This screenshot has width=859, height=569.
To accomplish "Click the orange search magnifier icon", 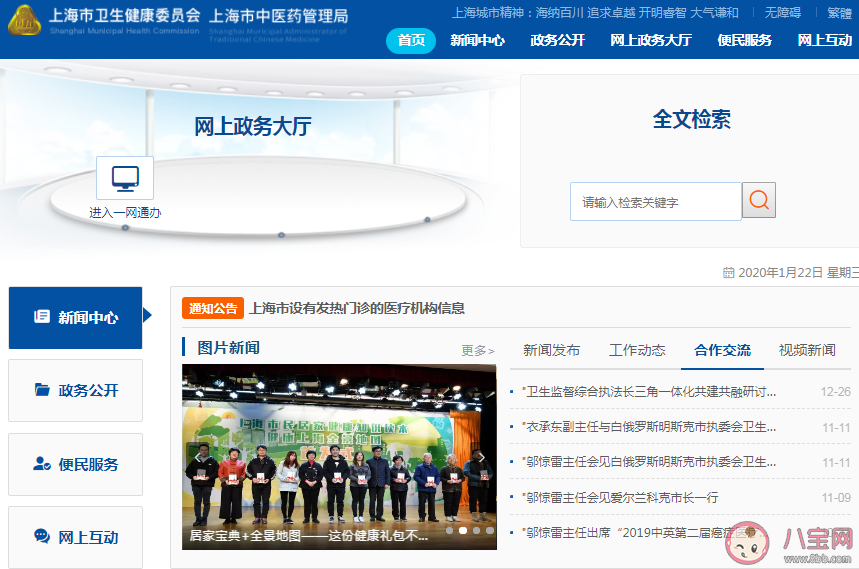I will point(759,200).
